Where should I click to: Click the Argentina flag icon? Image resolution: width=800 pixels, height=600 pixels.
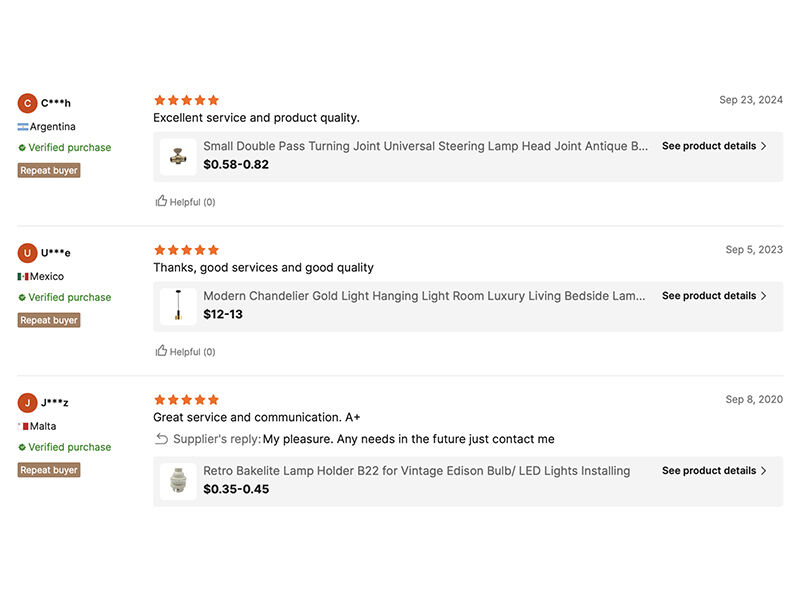pyautogui.click(x=23, y=126)
